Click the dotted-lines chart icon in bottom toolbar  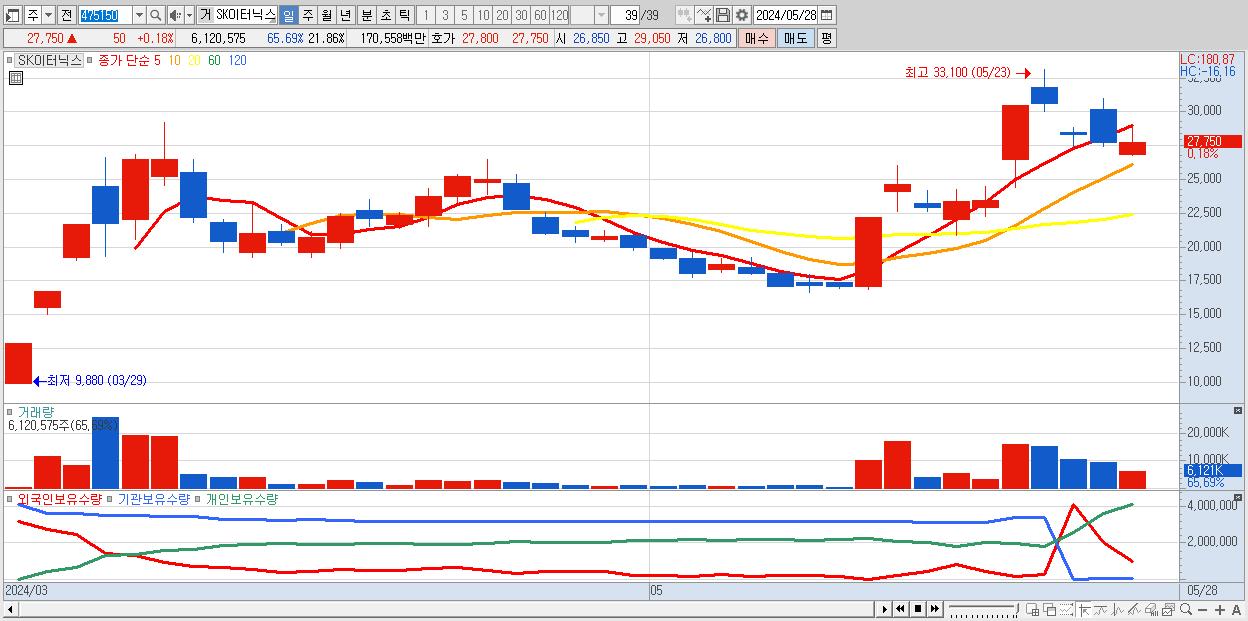coord(1067,609)
